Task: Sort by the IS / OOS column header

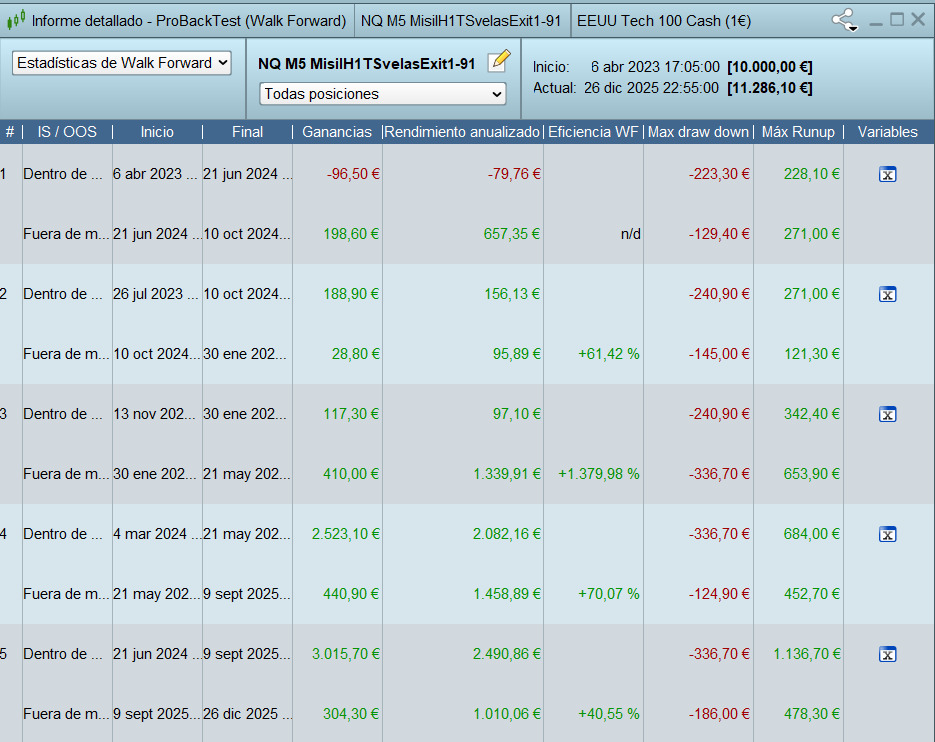Action: [67, 132]
